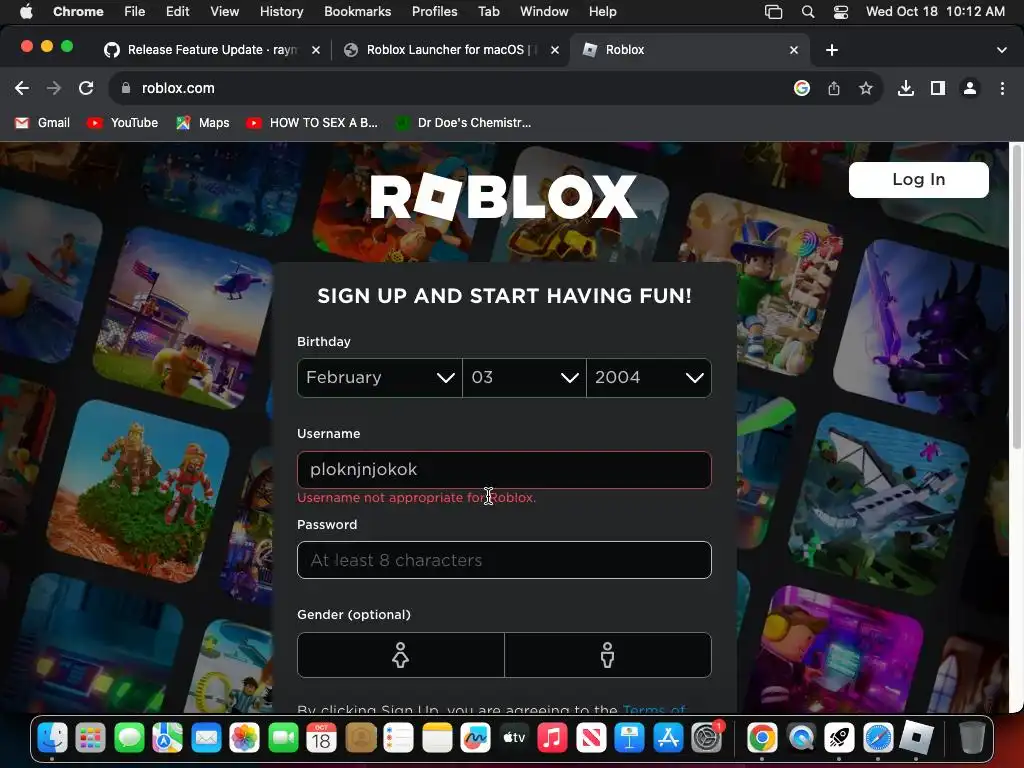The width and height of the screenshot is (1024, 768).
Task: Click the menu bar clock date
Action: coord(935,12)
